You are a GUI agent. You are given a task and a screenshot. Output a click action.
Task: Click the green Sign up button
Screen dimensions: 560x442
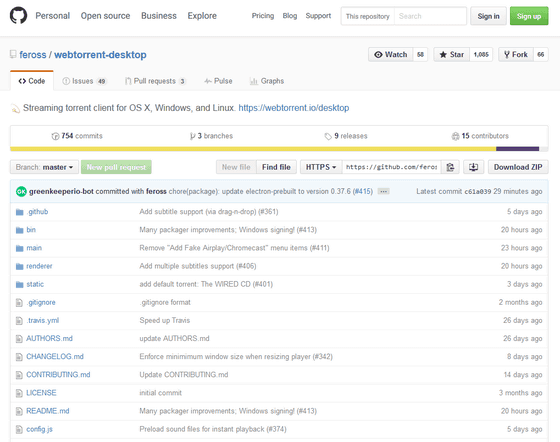pyautogui.click(x=529, y=16)
